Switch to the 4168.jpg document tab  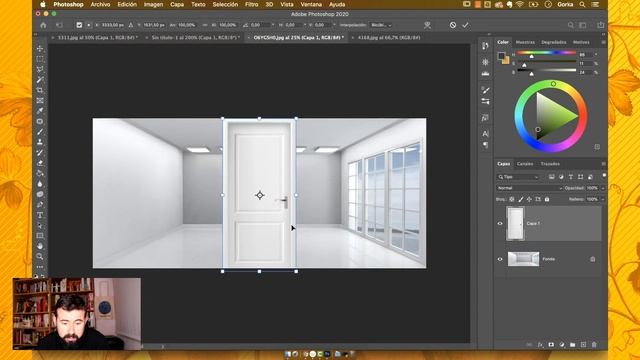click(389, 38)
